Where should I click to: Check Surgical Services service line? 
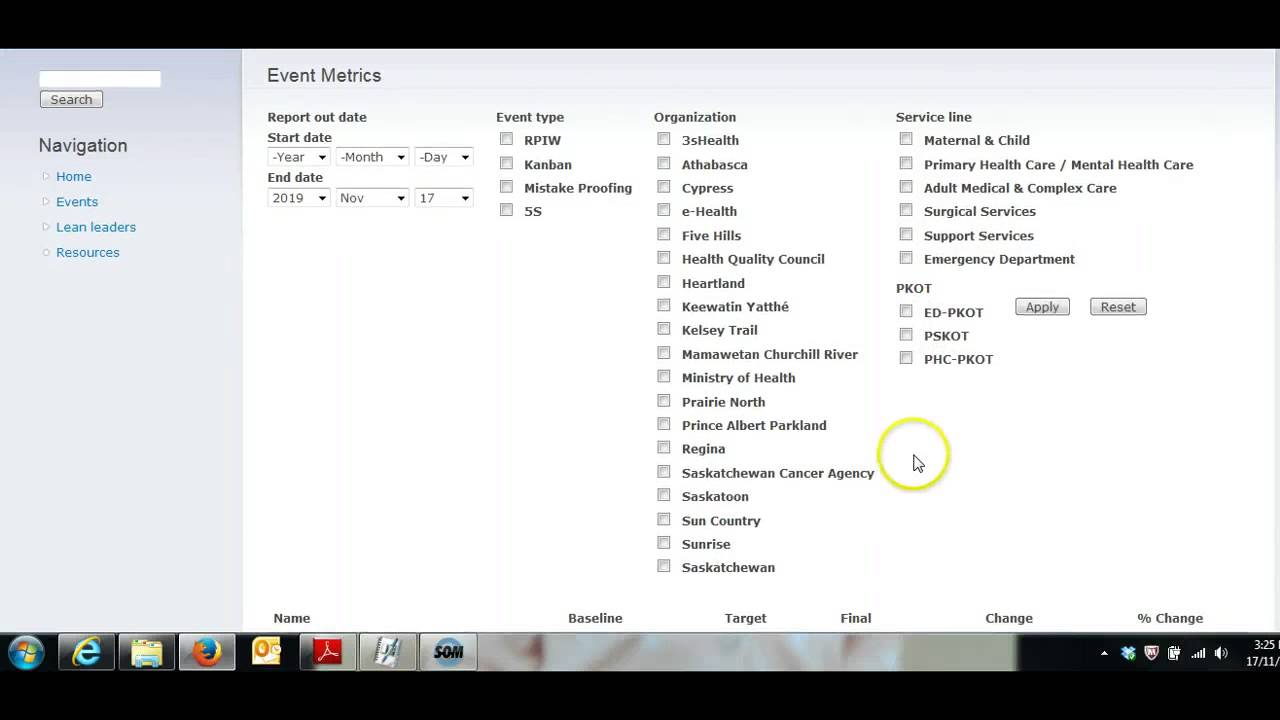(906, 210)
